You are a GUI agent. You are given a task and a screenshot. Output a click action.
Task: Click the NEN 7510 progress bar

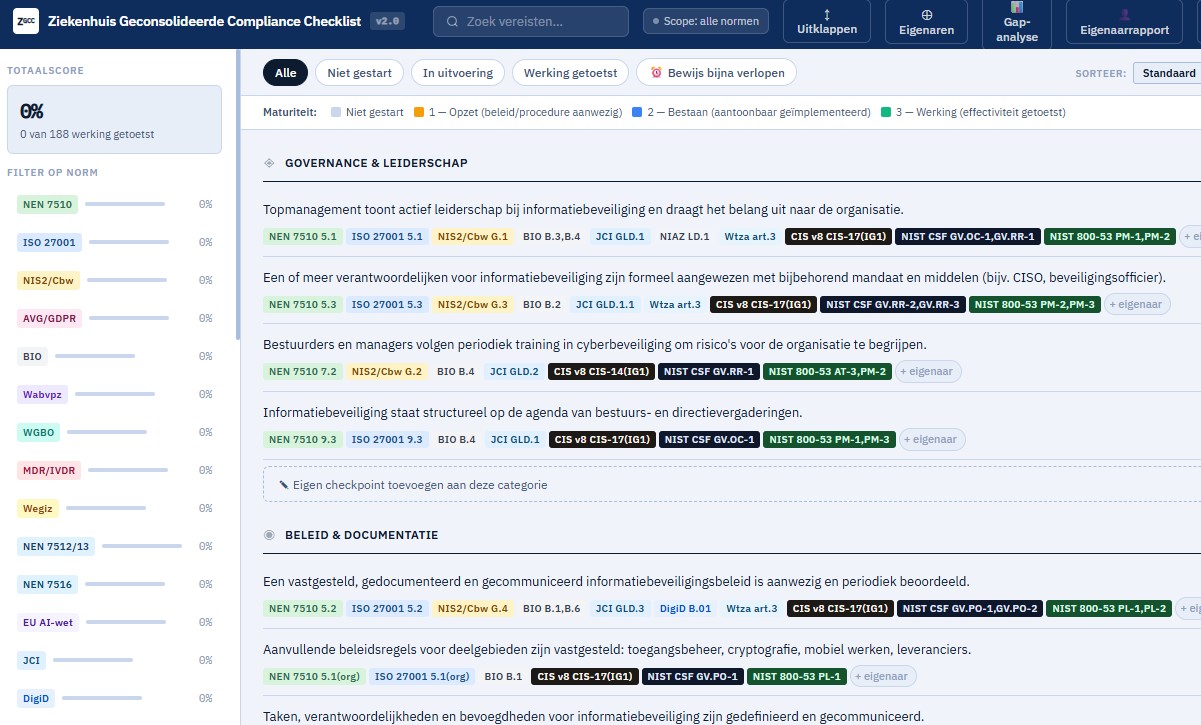pos(125,204)
